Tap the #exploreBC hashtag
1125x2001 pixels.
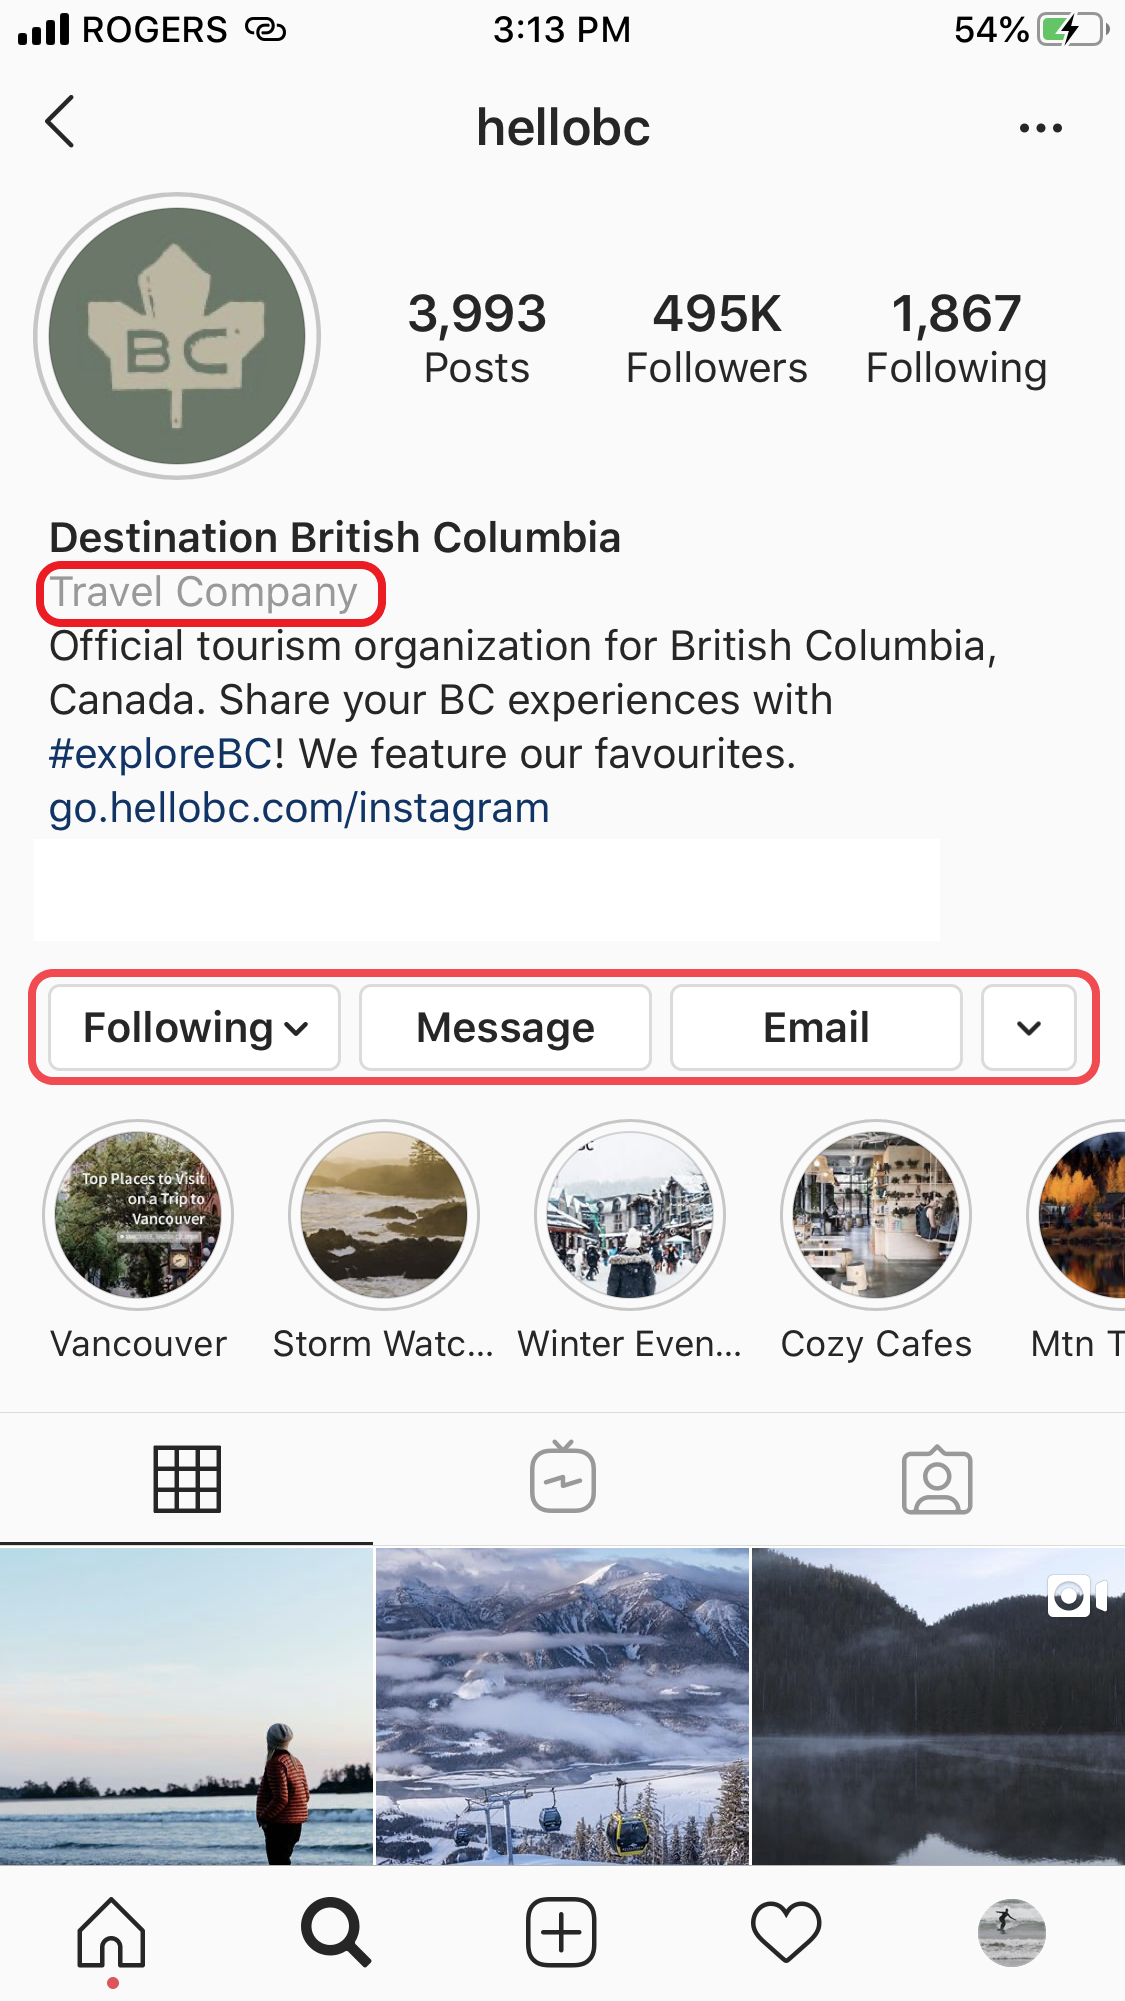tap(160, 754)
